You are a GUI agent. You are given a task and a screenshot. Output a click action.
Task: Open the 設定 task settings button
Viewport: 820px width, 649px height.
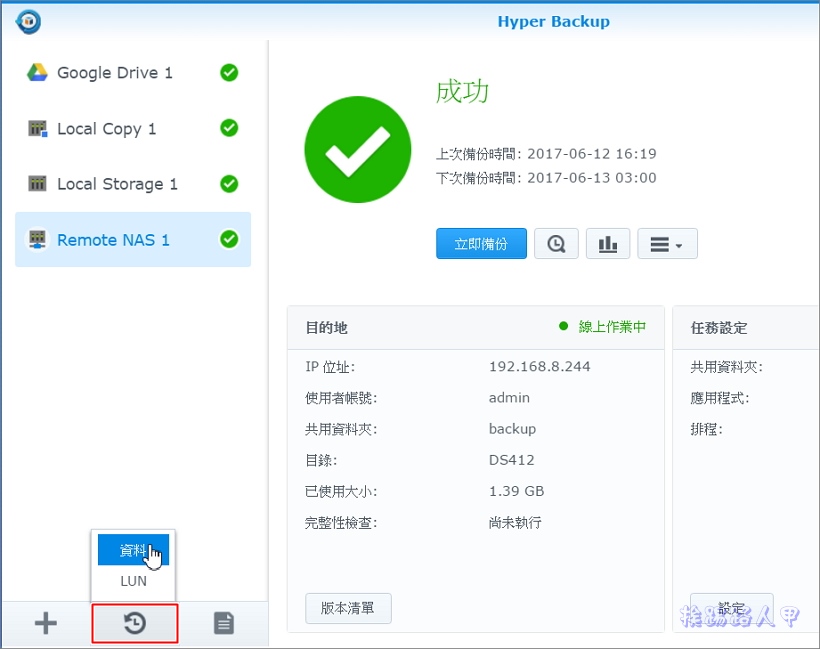[732, 608]
